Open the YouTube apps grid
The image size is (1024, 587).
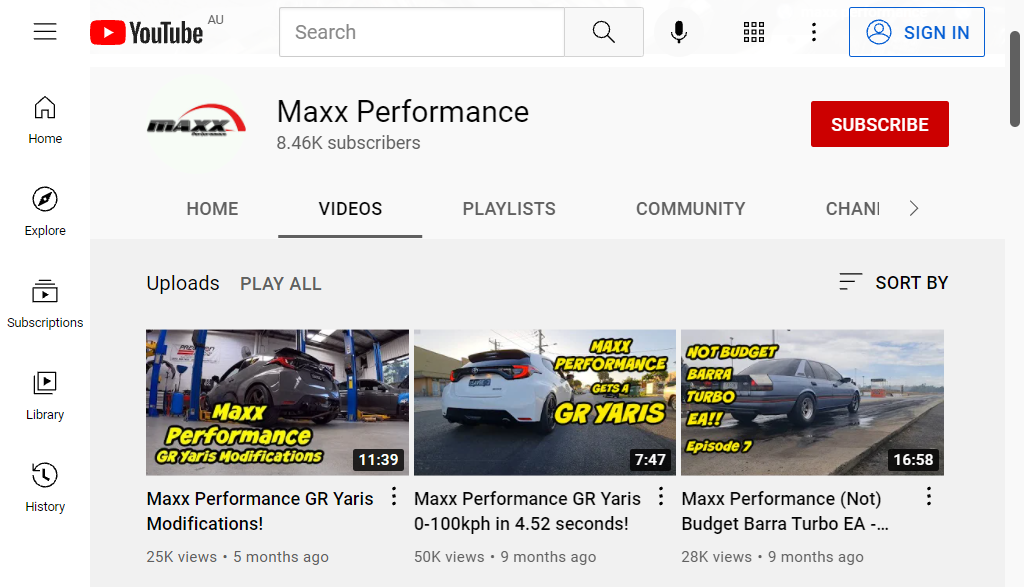(x=753, y=31)
